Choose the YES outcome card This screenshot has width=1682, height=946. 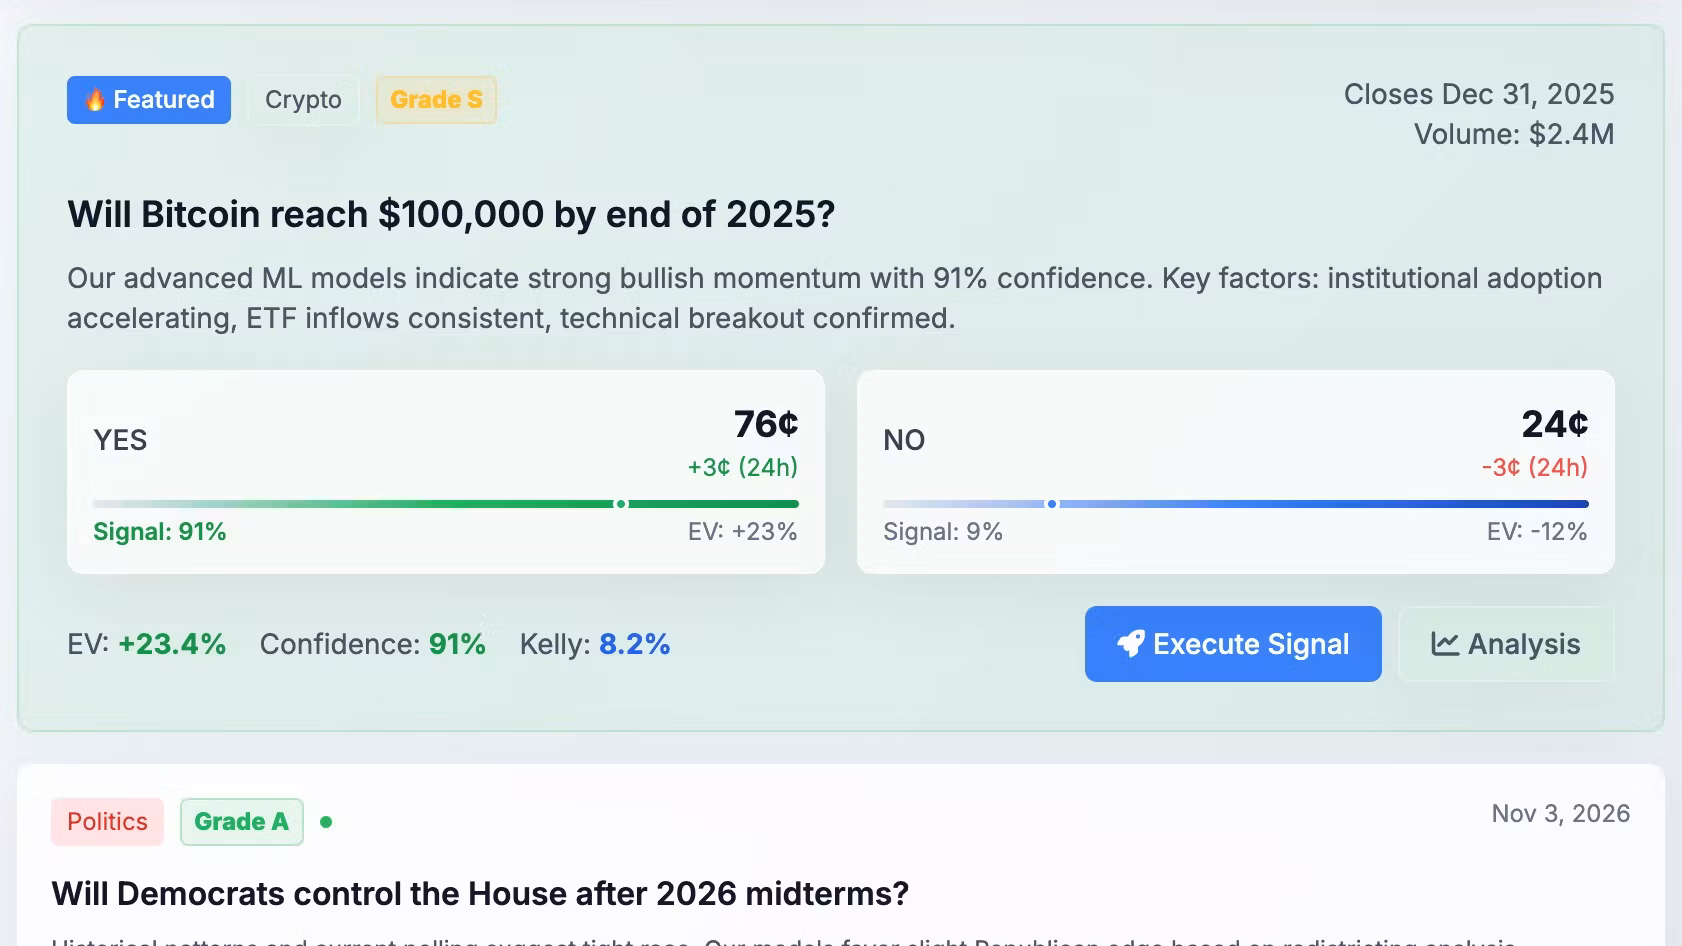coord(445,472)
